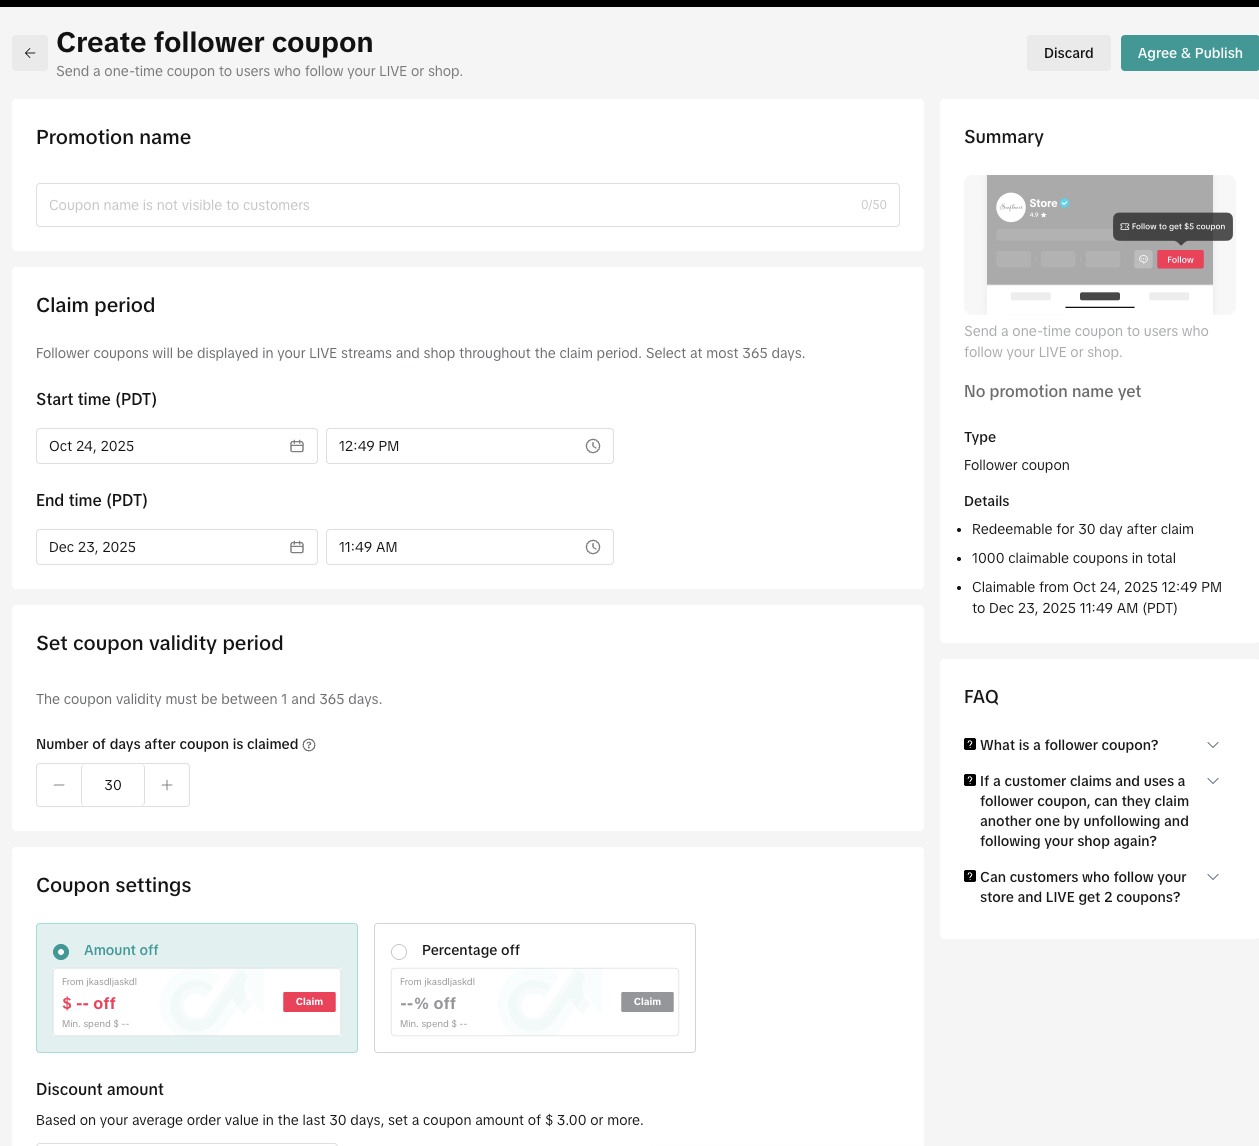Click the validity days number field

113,785
